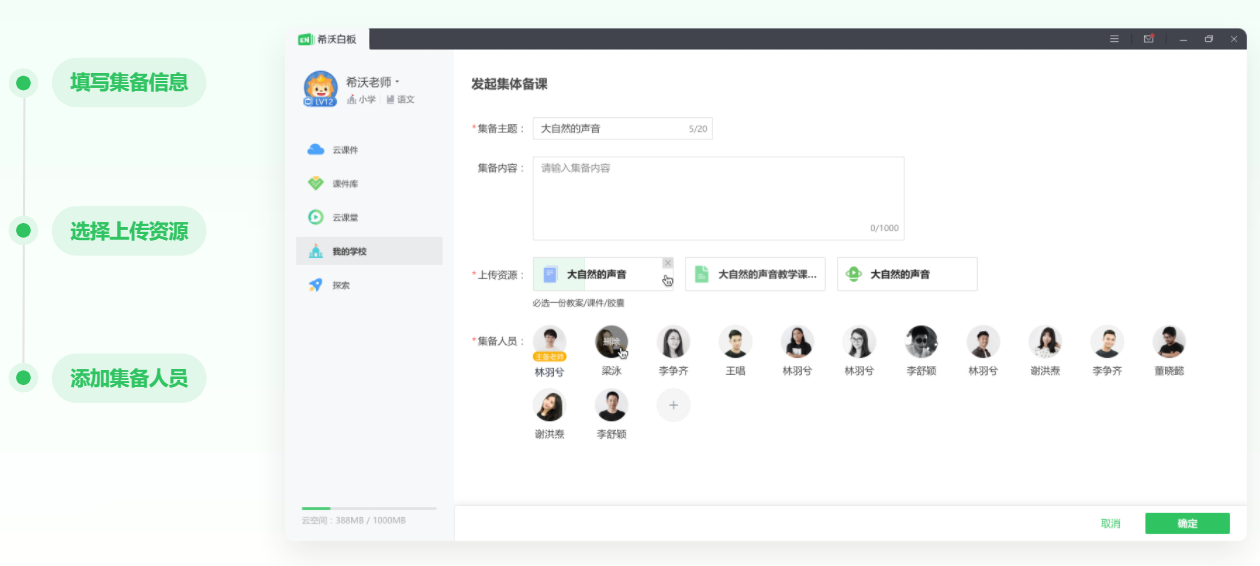
Task: Add a new member with plus button
Action: 673,405
